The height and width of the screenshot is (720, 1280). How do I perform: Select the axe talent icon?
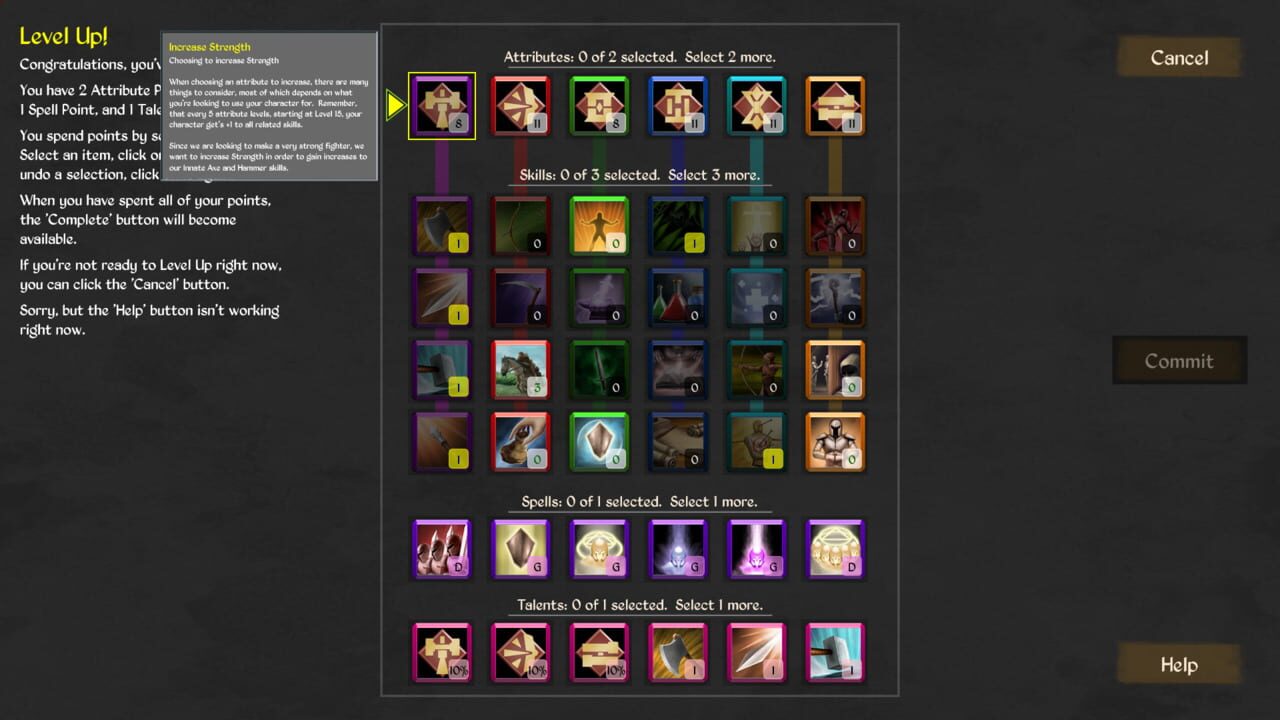click(x=678, y=651)
